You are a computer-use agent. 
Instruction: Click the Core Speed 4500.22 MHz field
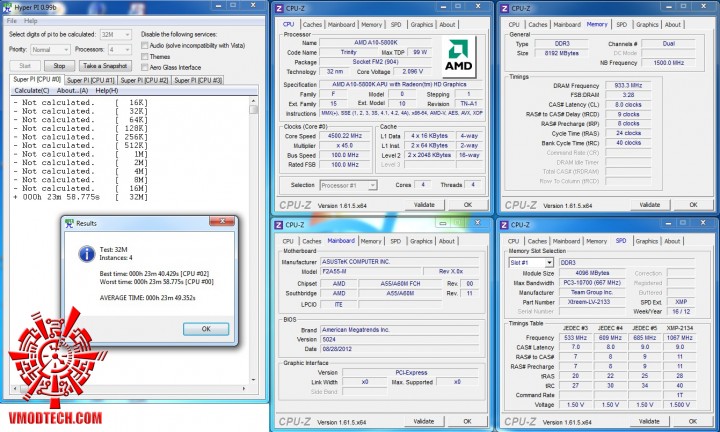click(345, 136)
